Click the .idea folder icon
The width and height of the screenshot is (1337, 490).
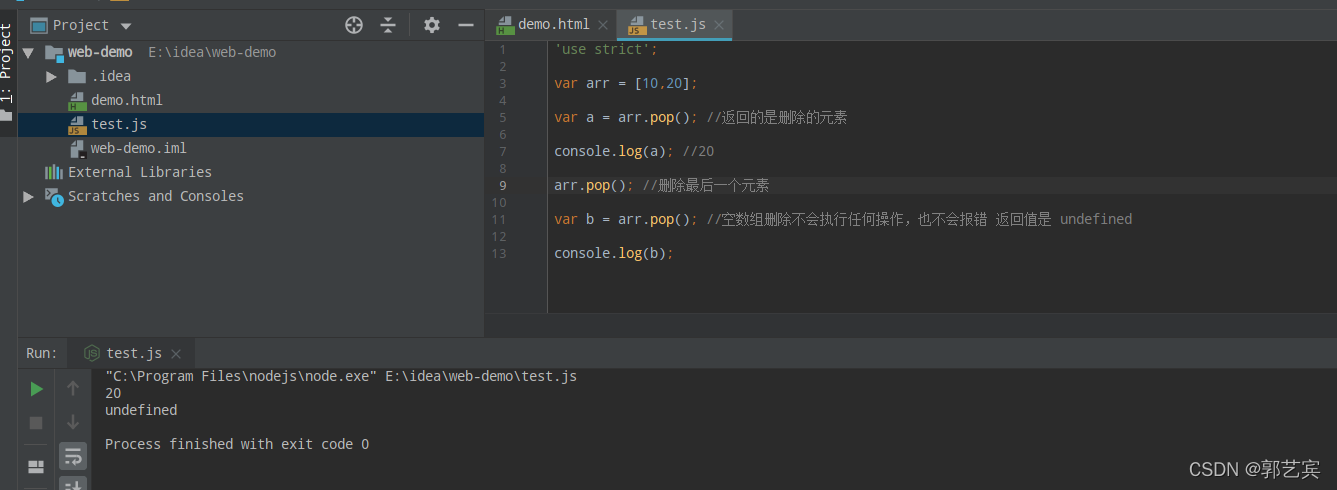coord(77,76)
